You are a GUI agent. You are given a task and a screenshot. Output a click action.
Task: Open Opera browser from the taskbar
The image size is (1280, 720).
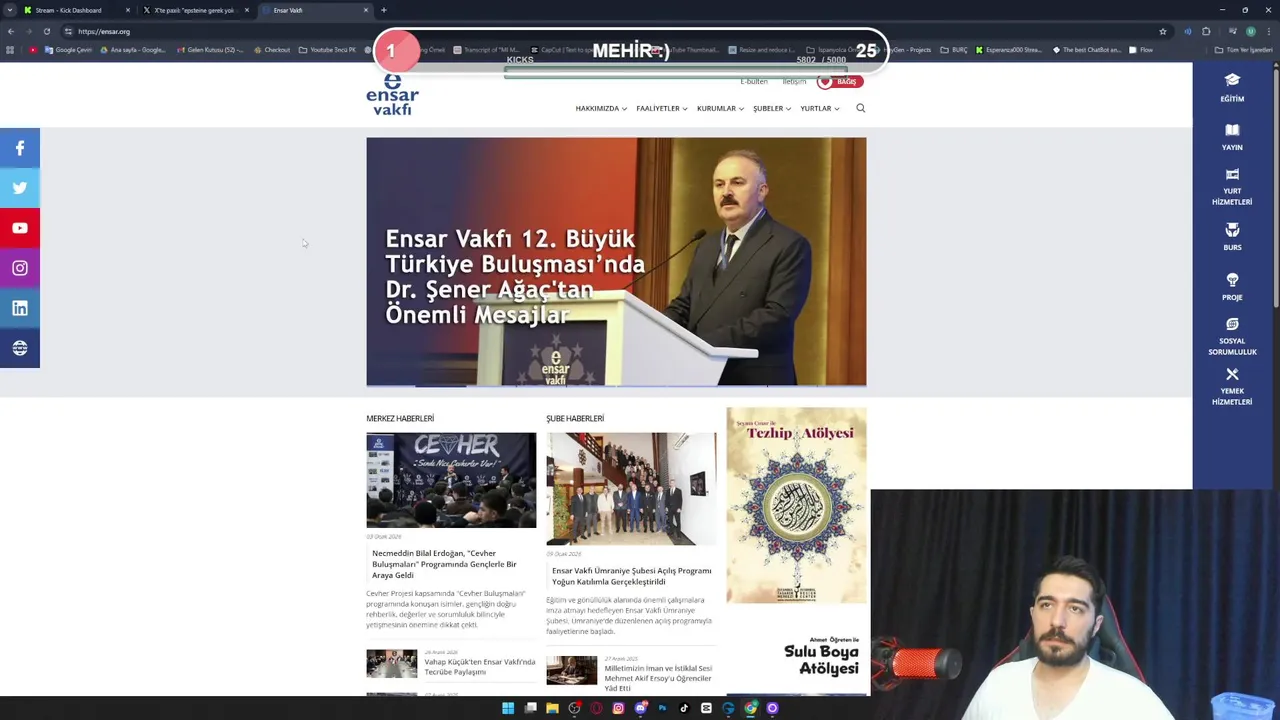(596, 708)
